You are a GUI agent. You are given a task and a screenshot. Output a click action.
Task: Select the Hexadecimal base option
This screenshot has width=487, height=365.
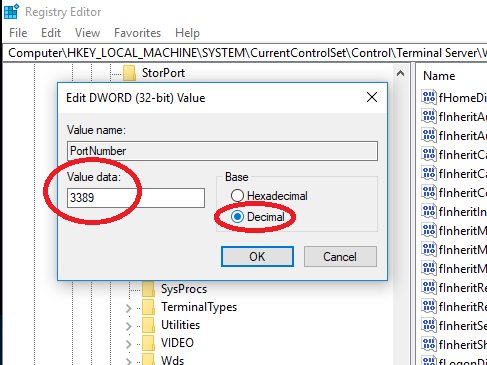[269, 196]
